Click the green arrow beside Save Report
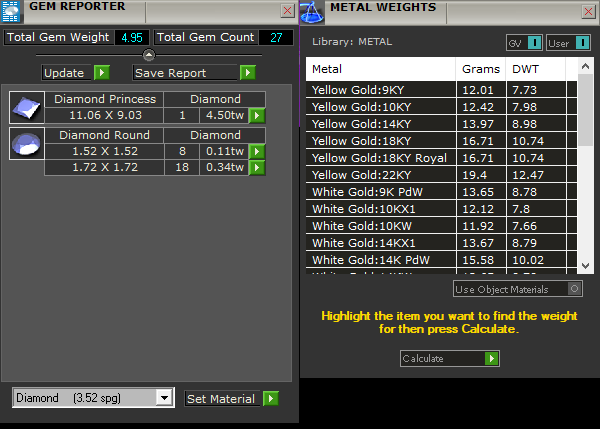Viewport: 600px width, 429px height. pos(247,73)
